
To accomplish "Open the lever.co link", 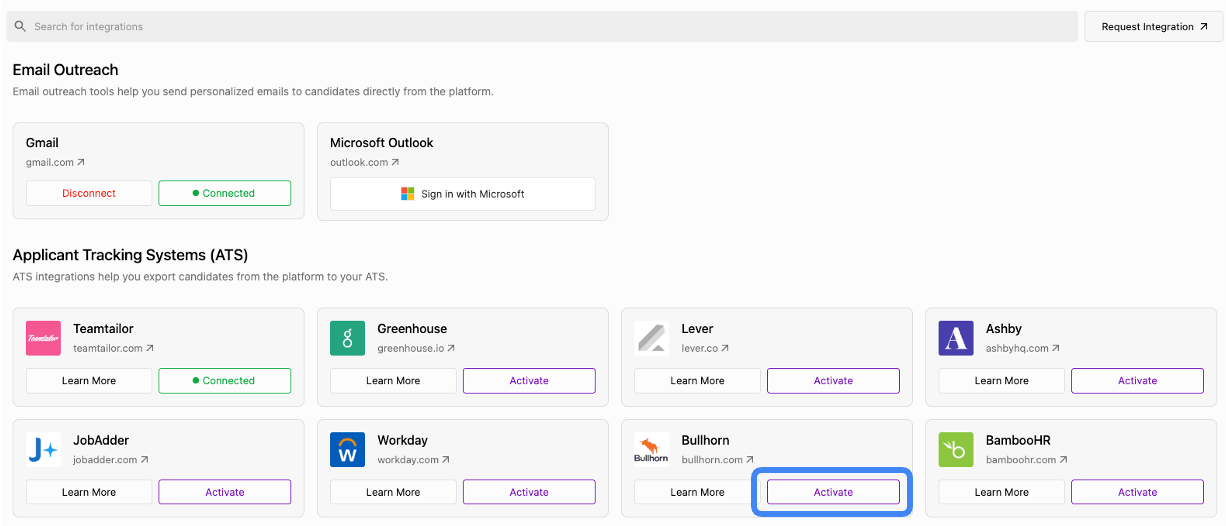I will tap(705, 348).
